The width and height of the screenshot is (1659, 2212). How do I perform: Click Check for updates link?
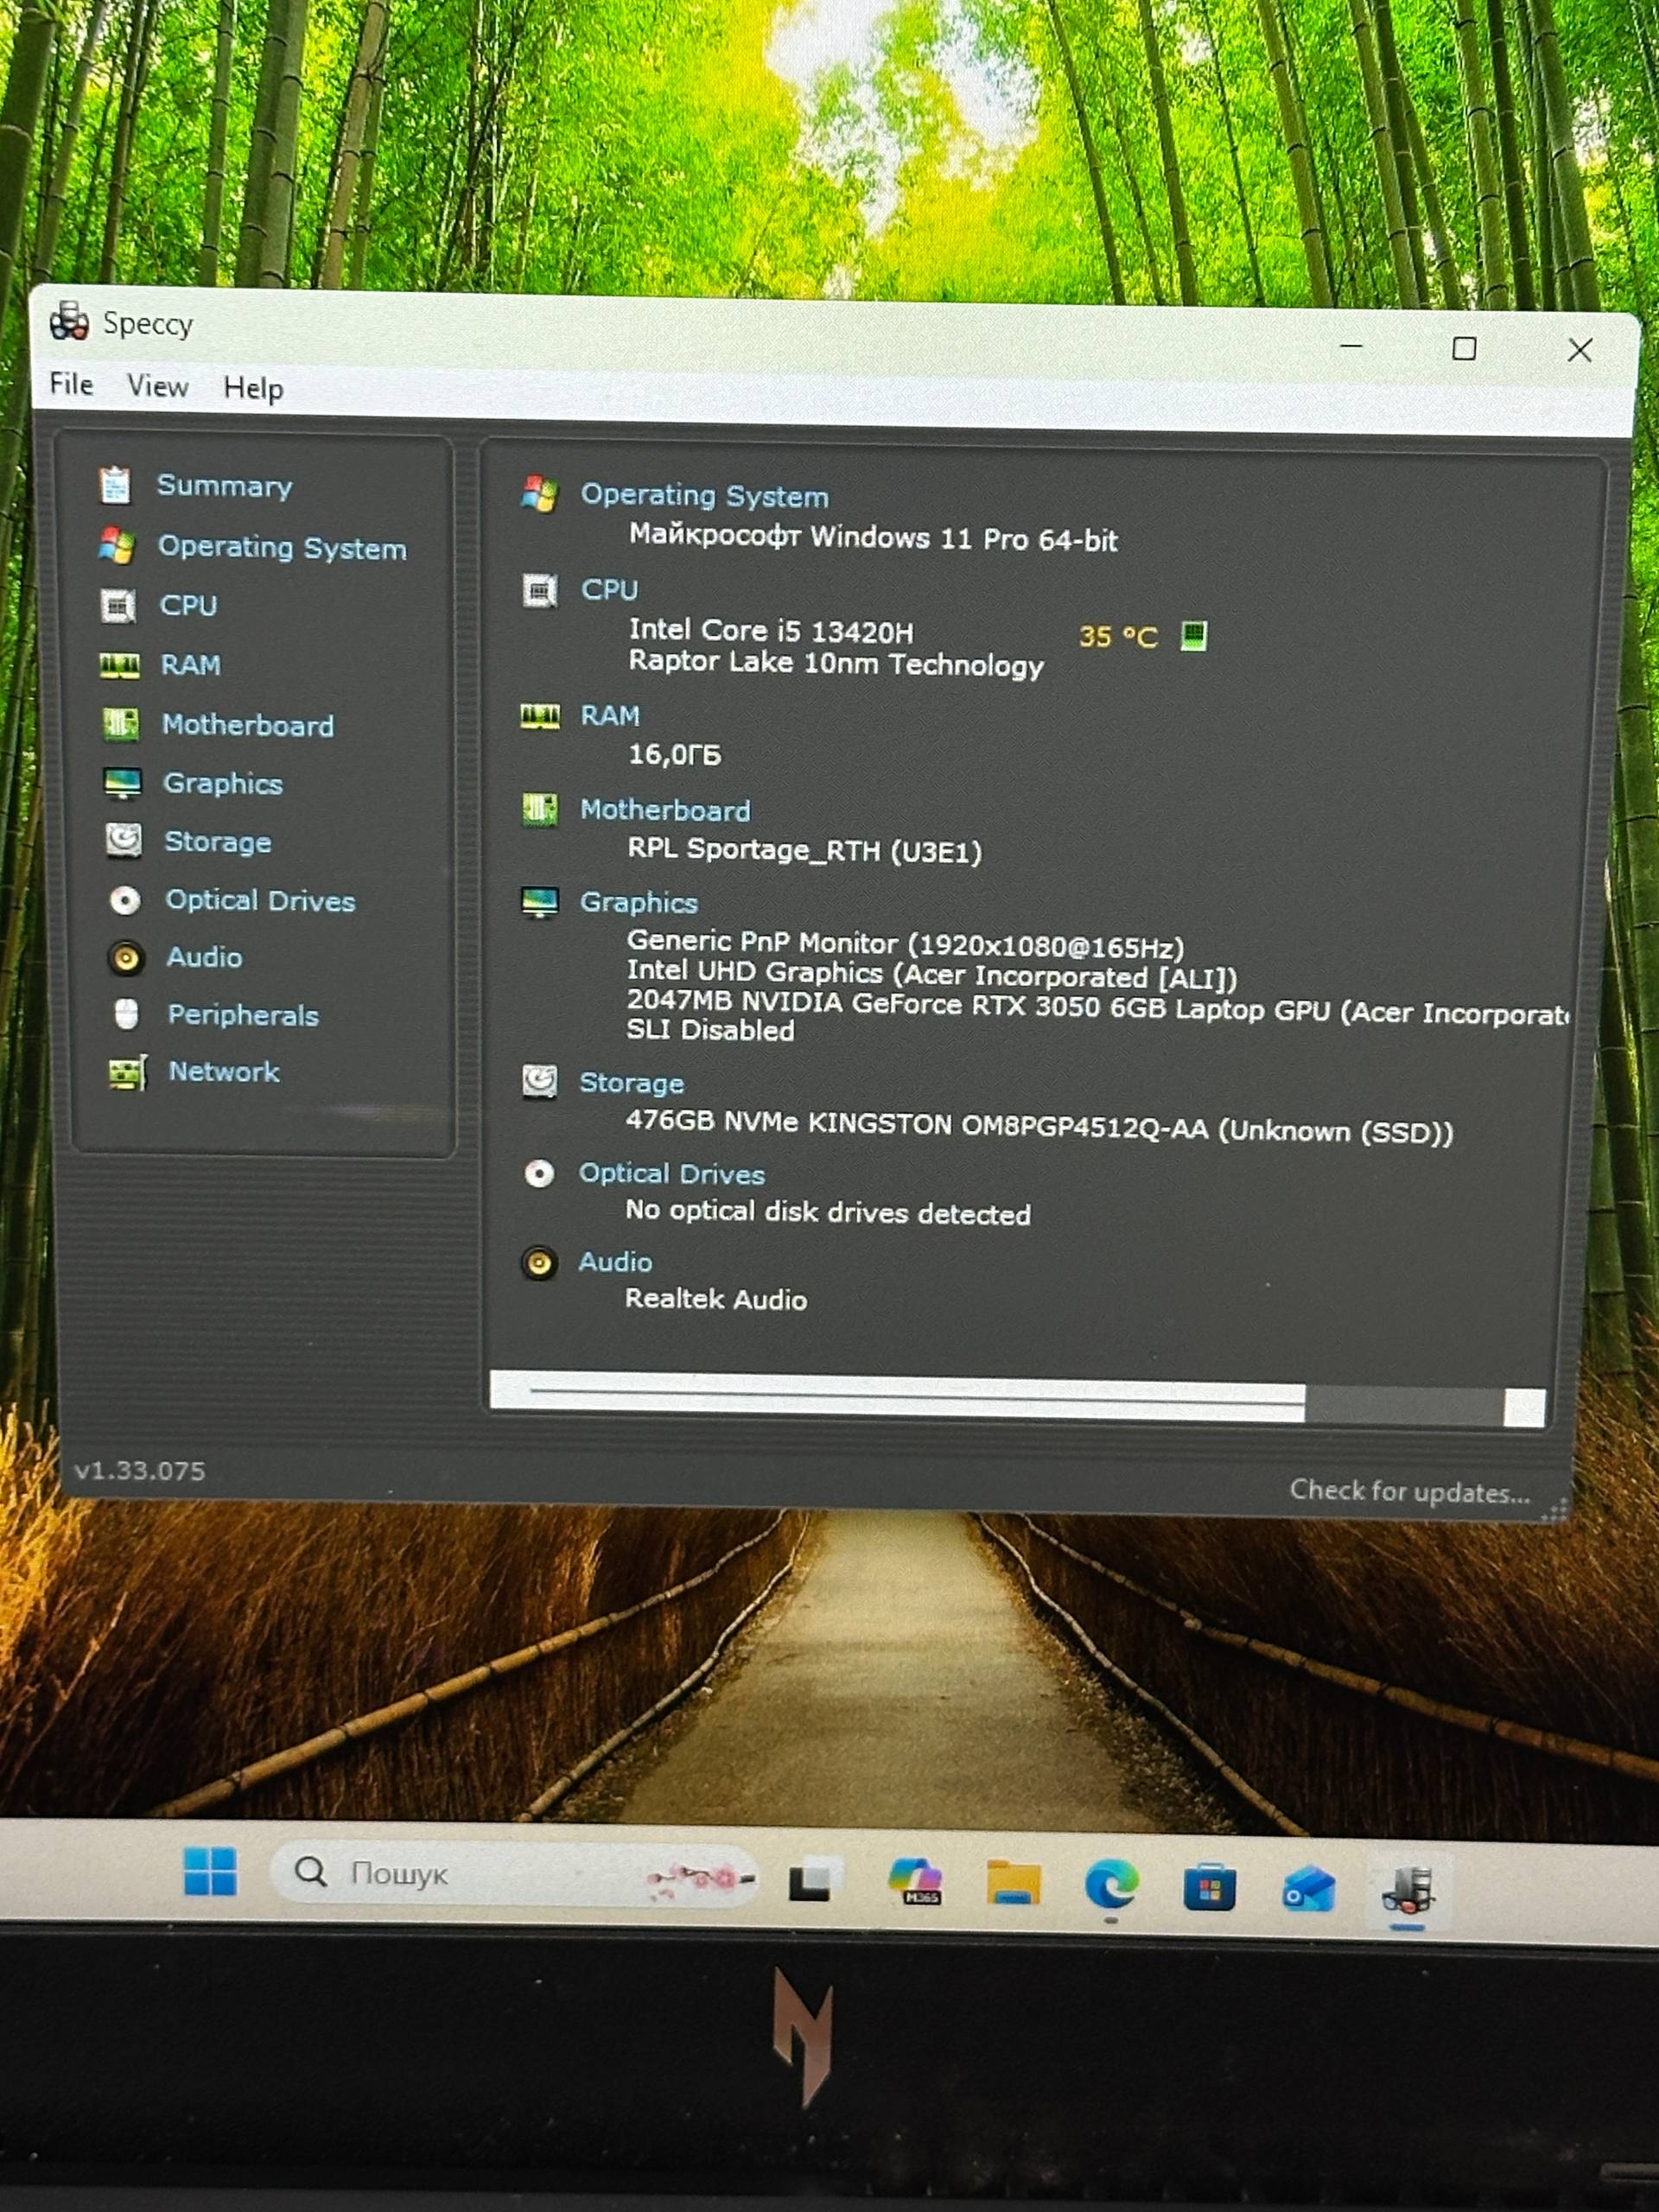1409,1492
